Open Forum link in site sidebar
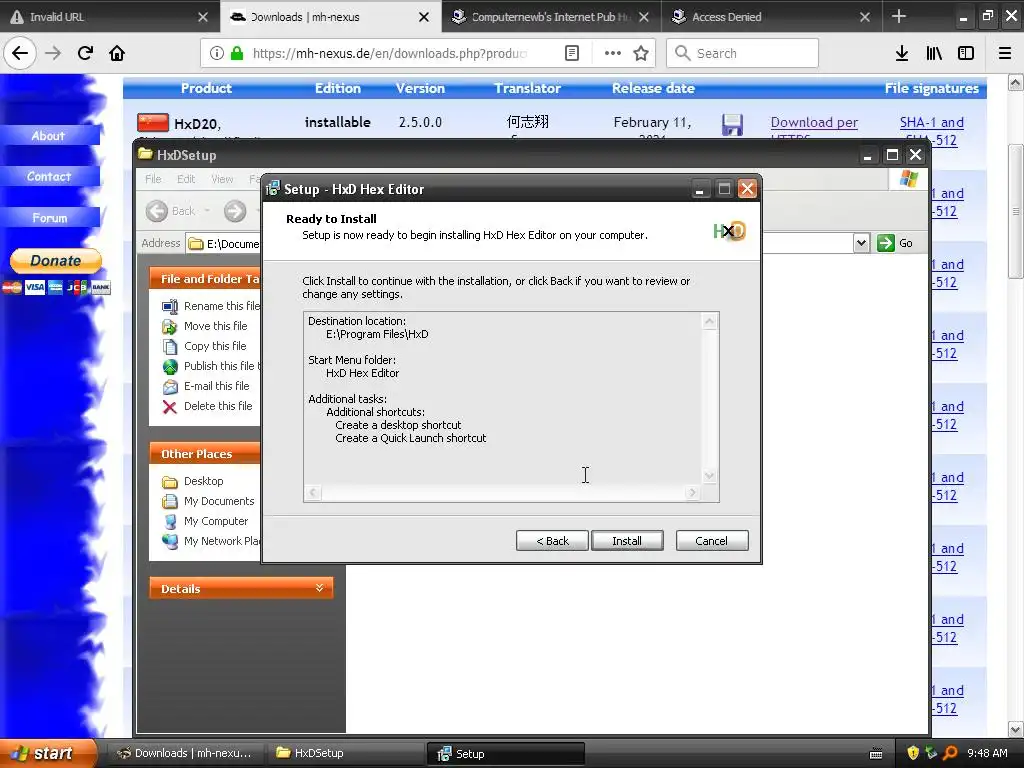The height and width of the screenshot is (768, 1024). [50, 217]
